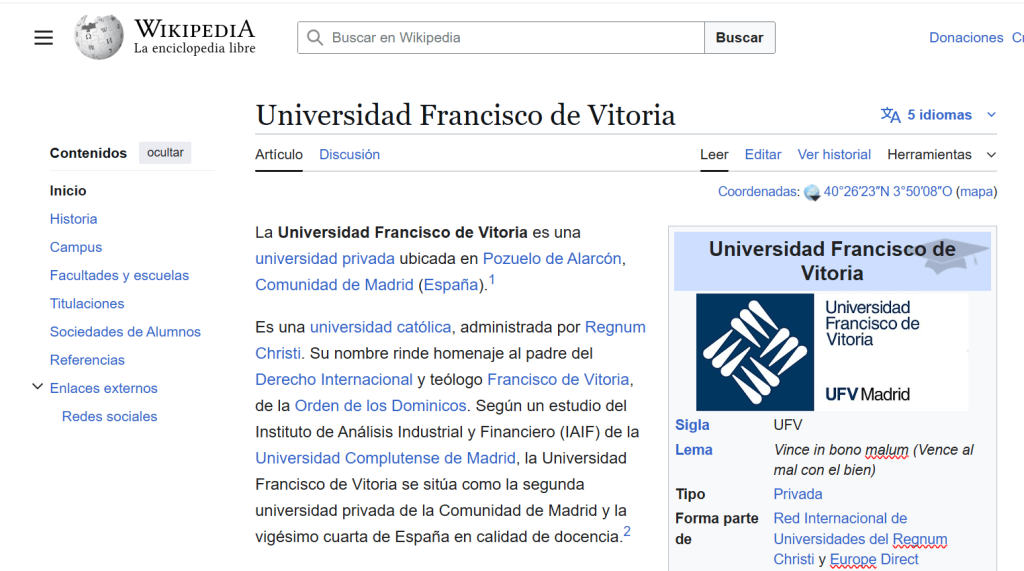Follow the universidad privada link
The width and height of the screenshot is (1024, 571).
click(325, 259)
